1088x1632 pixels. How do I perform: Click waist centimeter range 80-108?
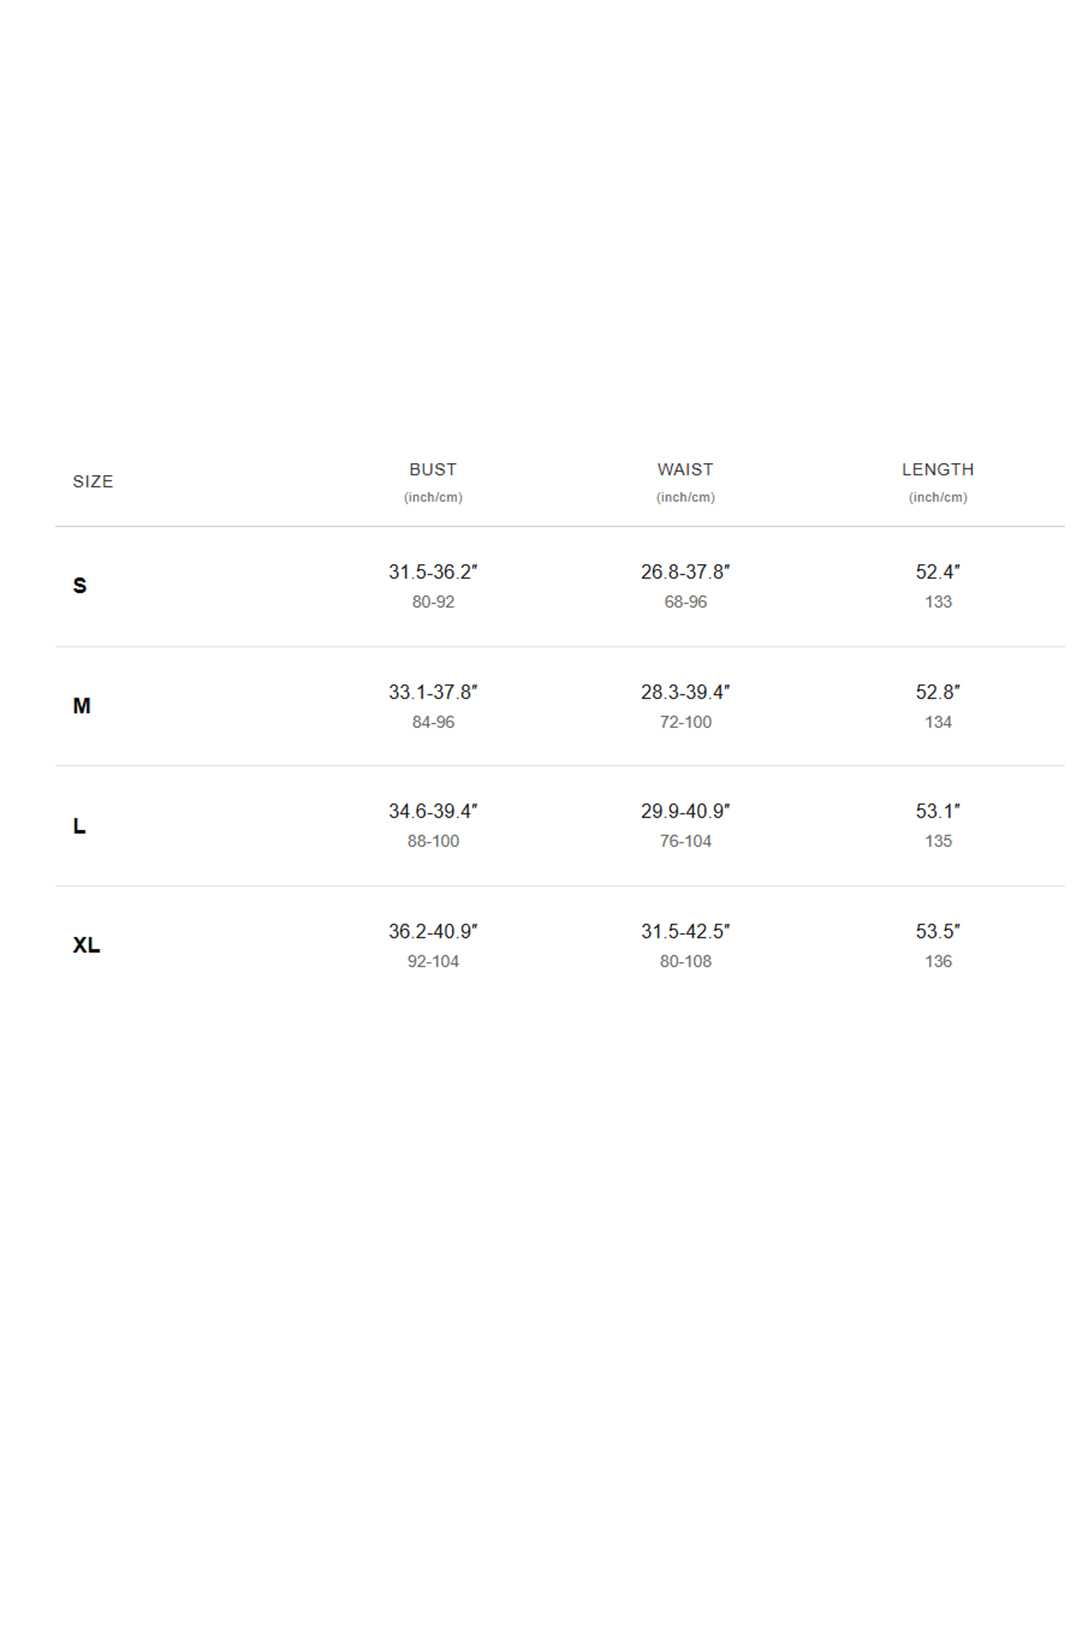point(685,961)
